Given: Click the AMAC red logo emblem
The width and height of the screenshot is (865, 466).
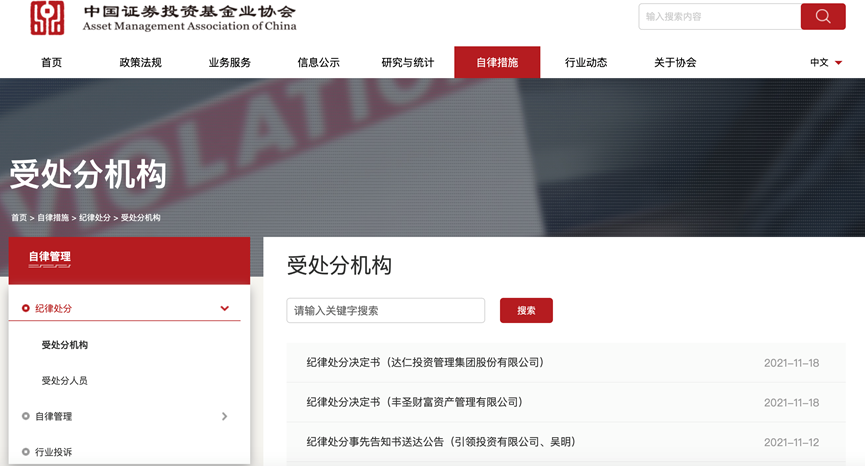Looking at the screenshot, I should pyautogui.click(x=47, y=18).
